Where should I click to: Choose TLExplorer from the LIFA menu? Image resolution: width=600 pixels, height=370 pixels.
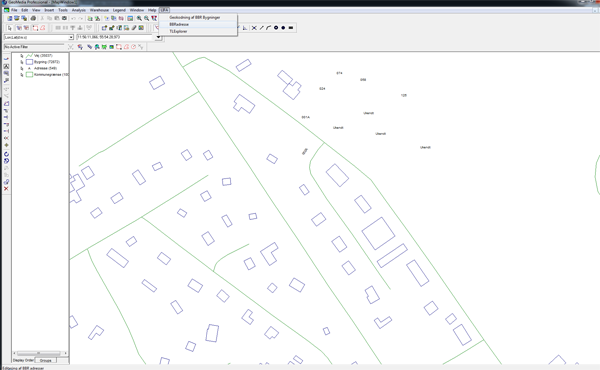178,31
